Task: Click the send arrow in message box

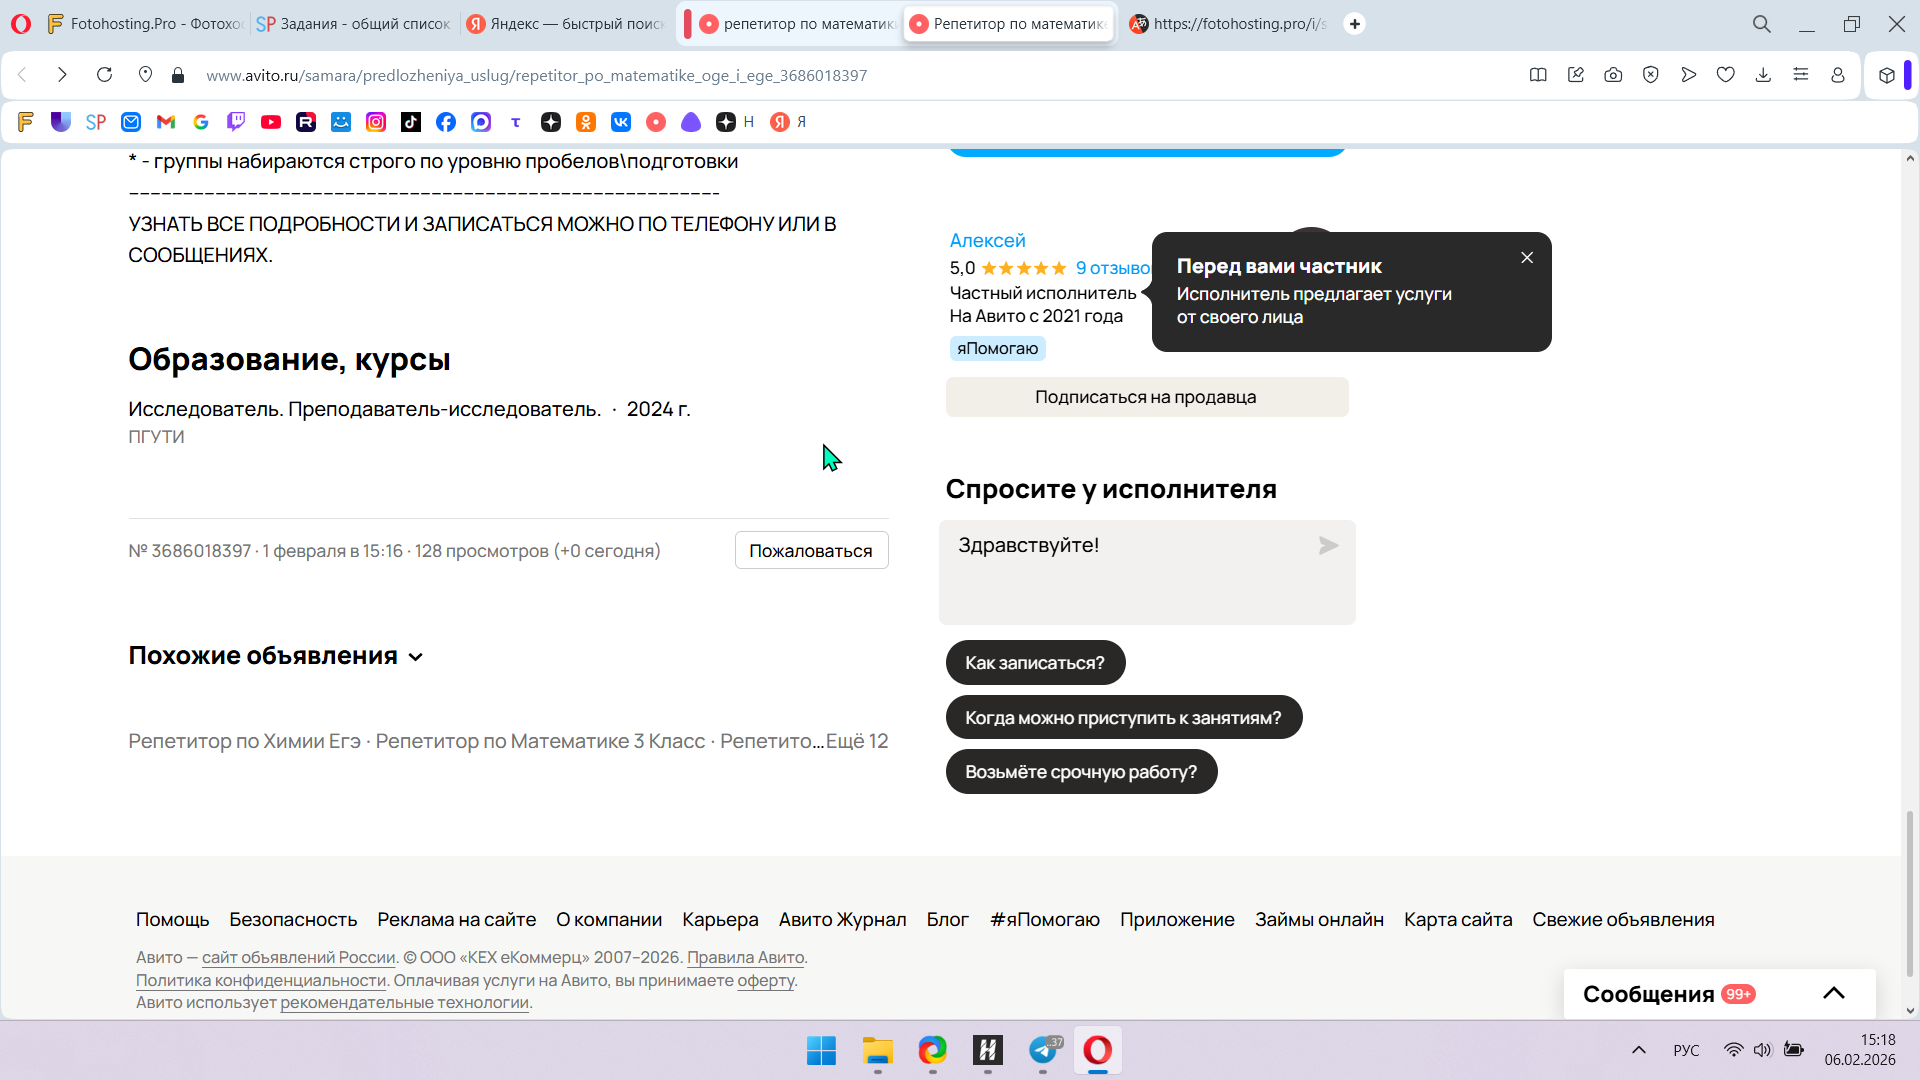Action: [x=1328, y=546]
